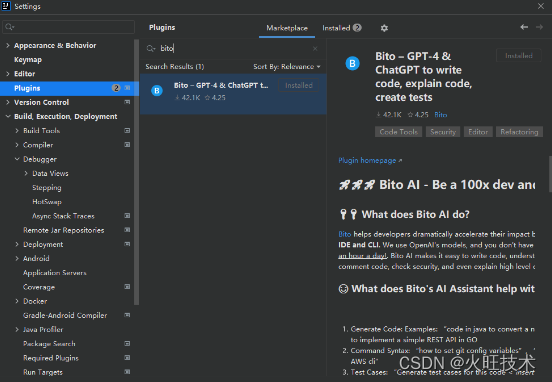Image resolution: width=552 pixels, height=382 pixels.
Task: Switch to the Marketplace tab
Action: (287, 28)
